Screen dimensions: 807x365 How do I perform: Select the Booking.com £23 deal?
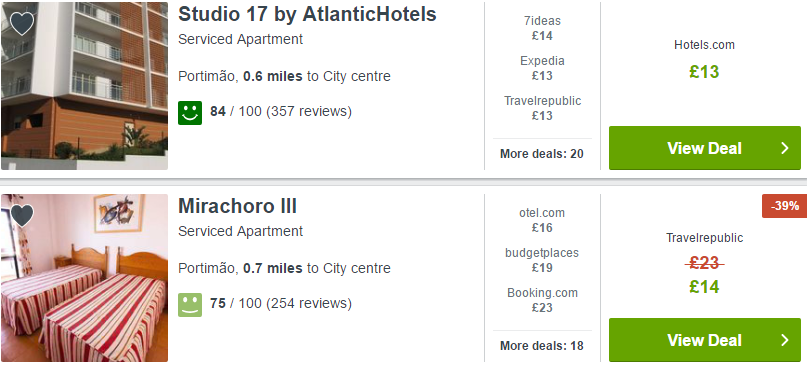[542, 300]
